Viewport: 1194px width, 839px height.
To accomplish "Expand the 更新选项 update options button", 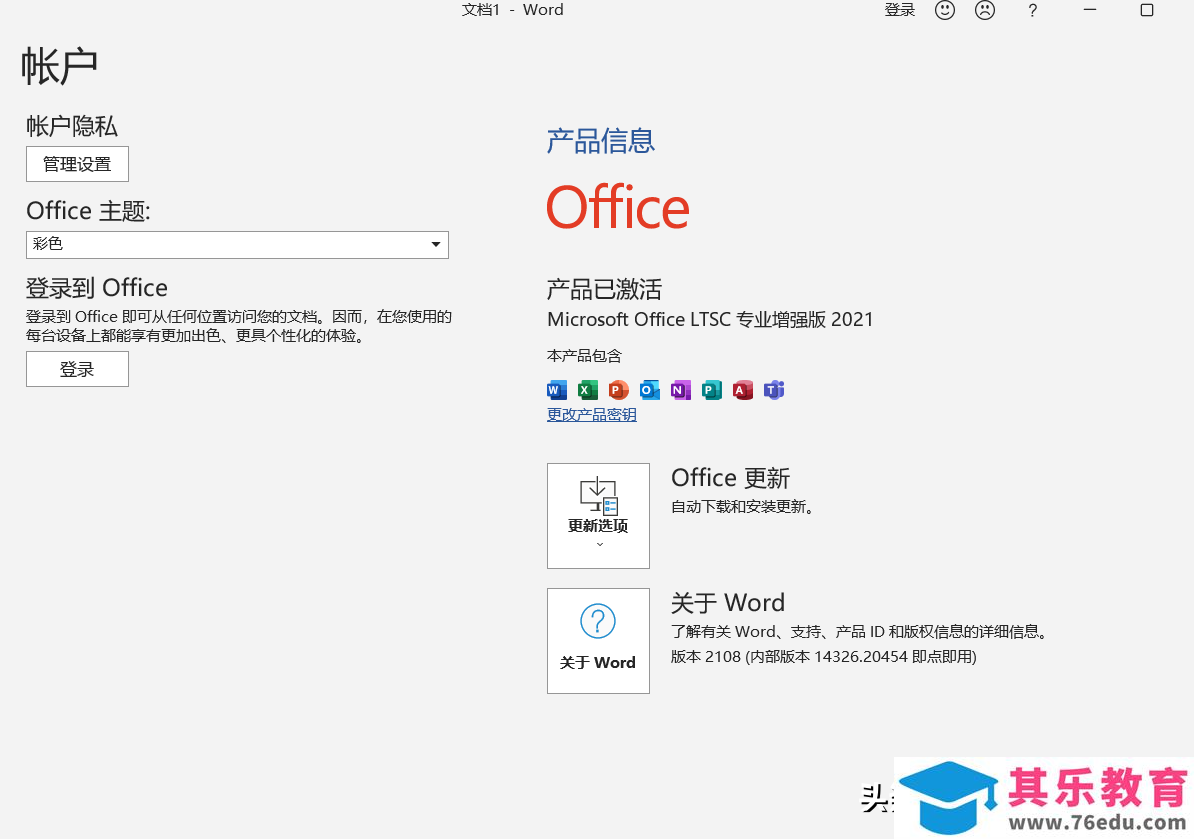I will (599, 515).
